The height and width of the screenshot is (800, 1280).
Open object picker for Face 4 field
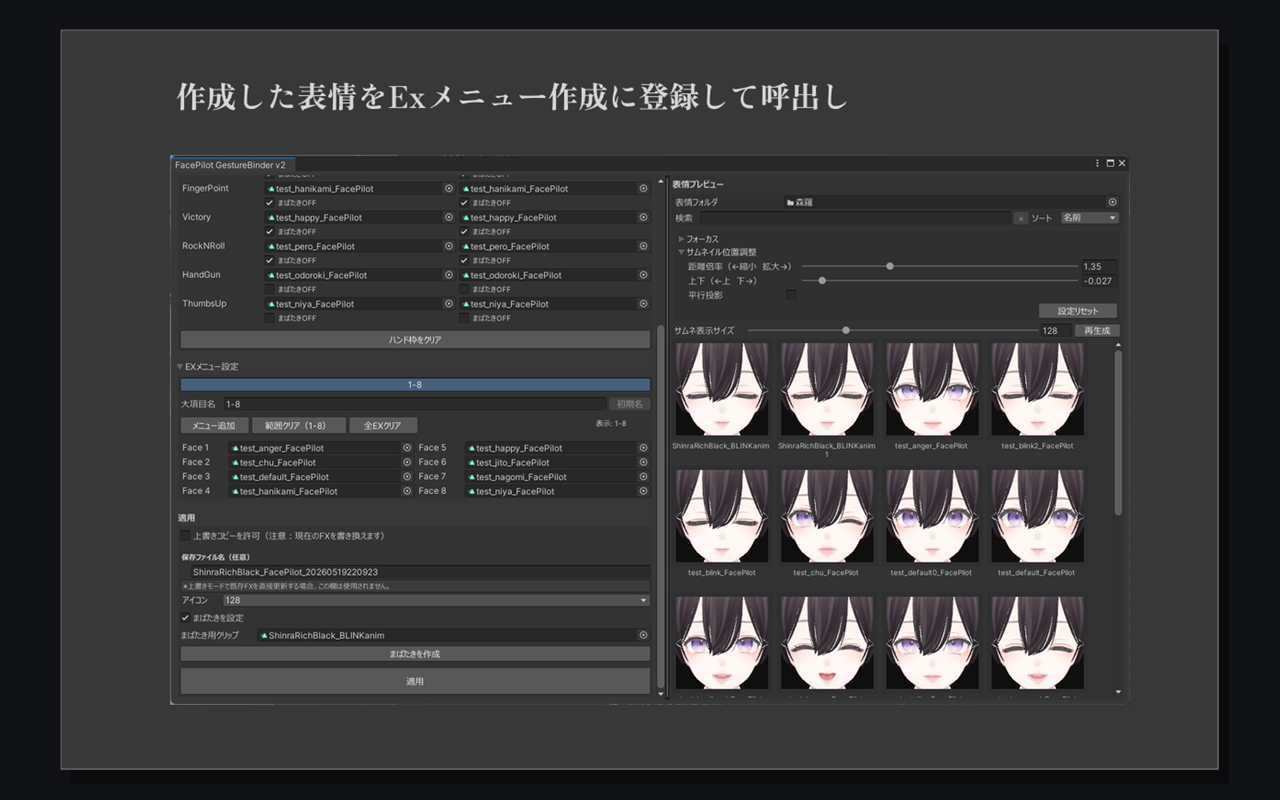coord(407,491)
